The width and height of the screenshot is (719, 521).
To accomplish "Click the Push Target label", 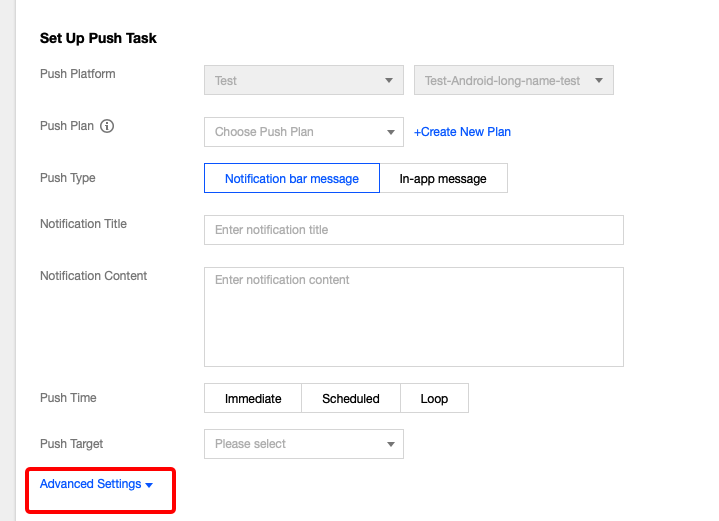I will (71, 444).
